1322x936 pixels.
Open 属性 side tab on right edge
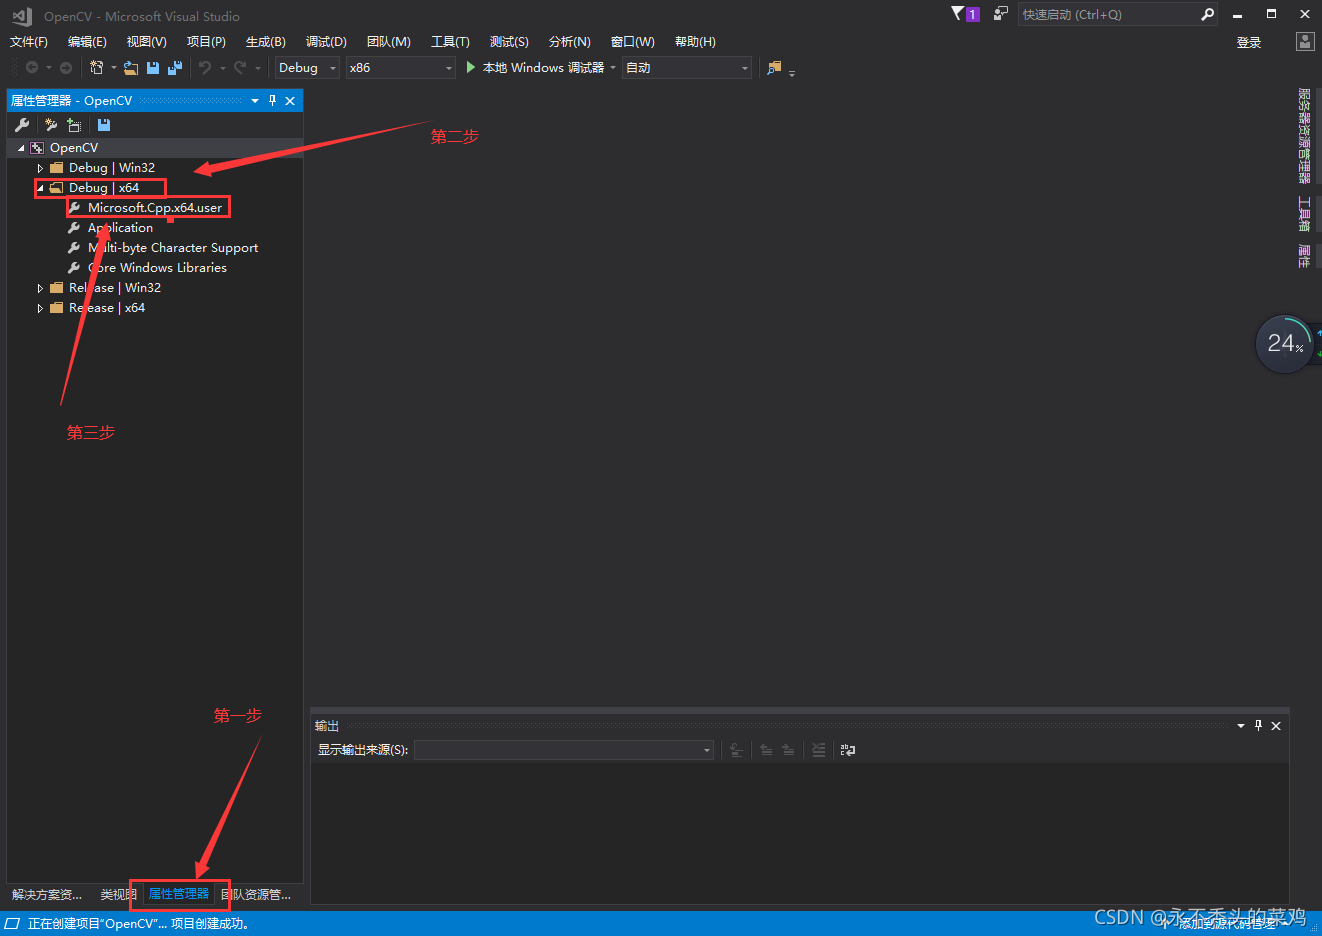coord(1304,256)
